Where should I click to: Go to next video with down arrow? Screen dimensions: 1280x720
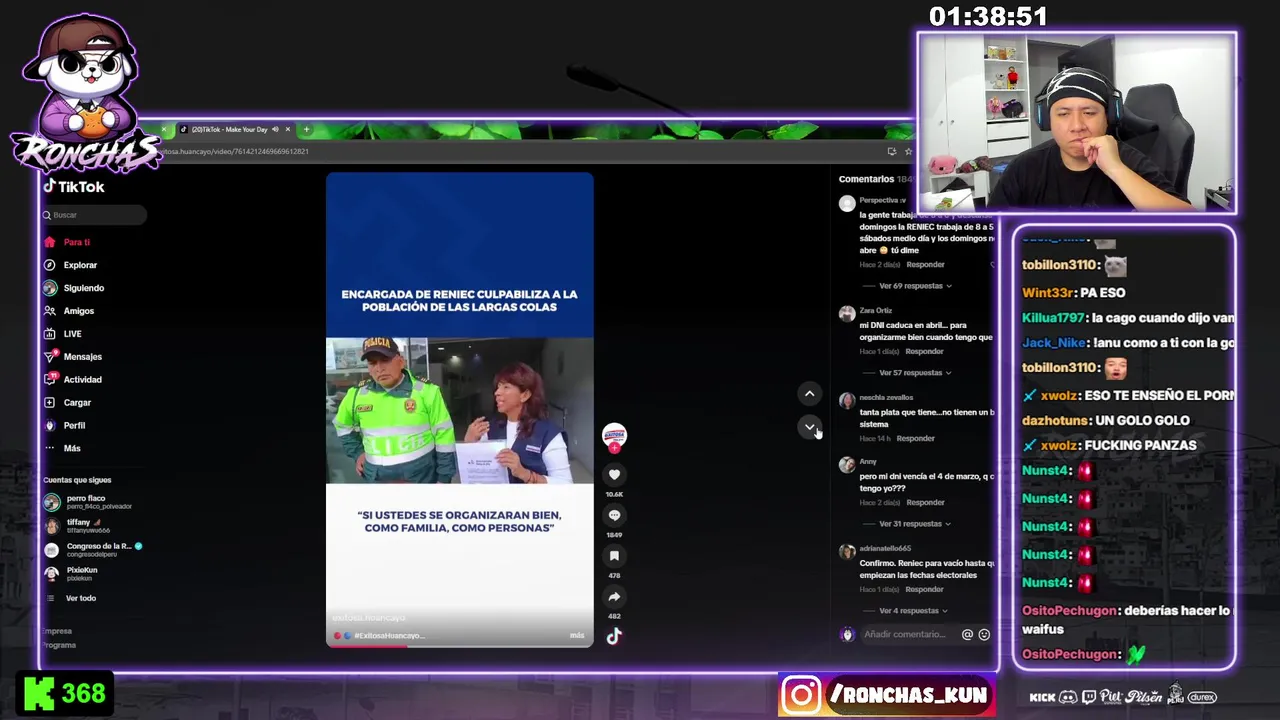(810, 427)
